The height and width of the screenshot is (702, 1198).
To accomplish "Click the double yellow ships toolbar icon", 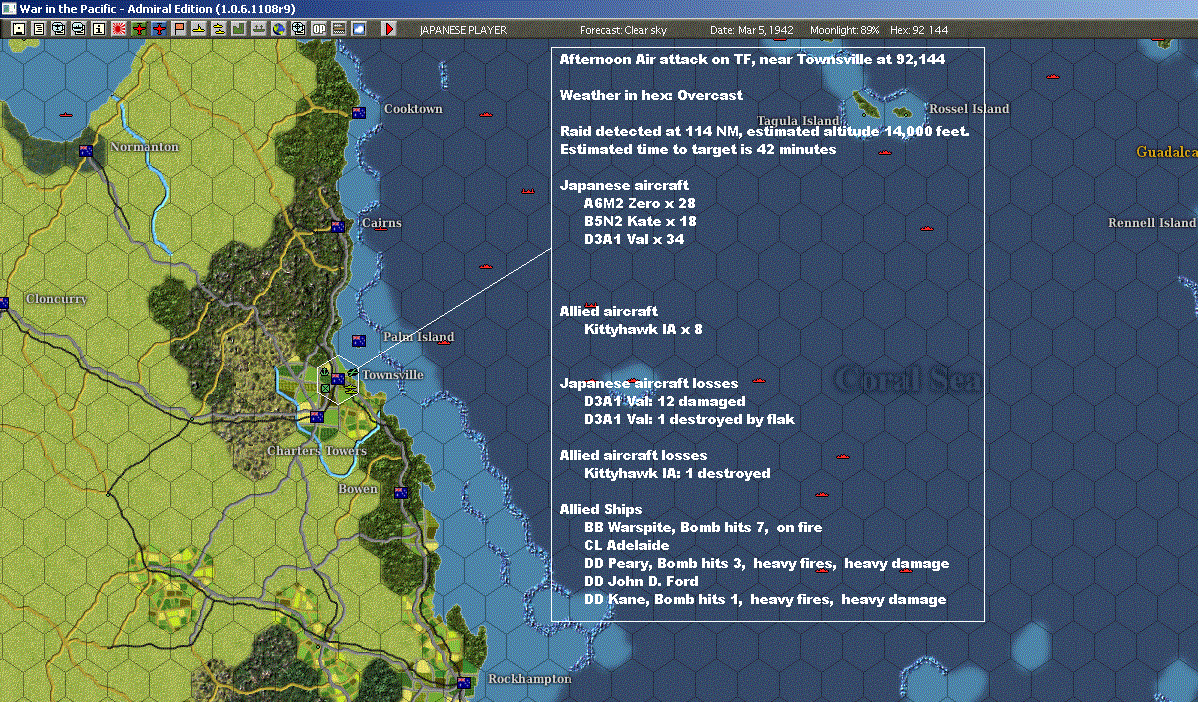I will click(219, 29).
